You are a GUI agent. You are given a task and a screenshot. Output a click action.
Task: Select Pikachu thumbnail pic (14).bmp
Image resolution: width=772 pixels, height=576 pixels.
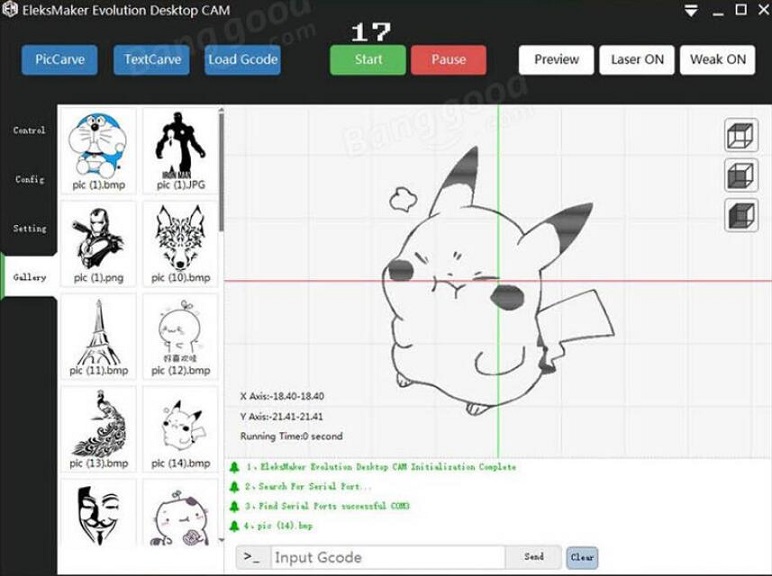(x=181, y=429)
